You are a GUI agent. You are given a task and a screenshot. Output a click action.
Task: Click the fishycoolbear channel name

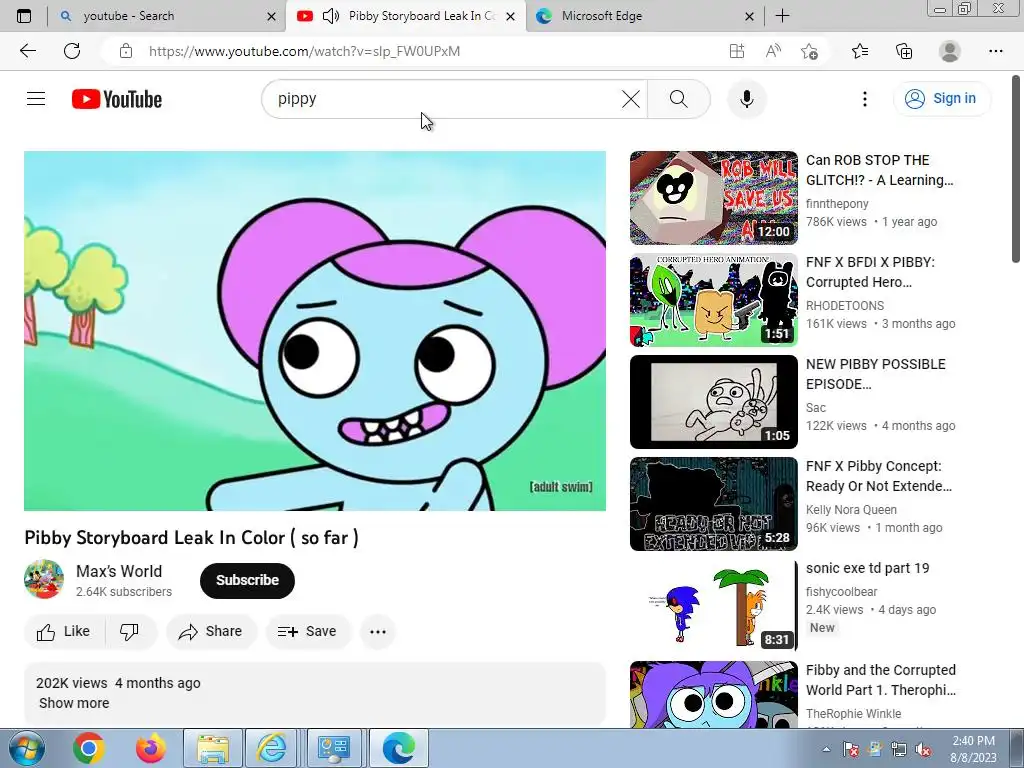click(x=841, y=592)
